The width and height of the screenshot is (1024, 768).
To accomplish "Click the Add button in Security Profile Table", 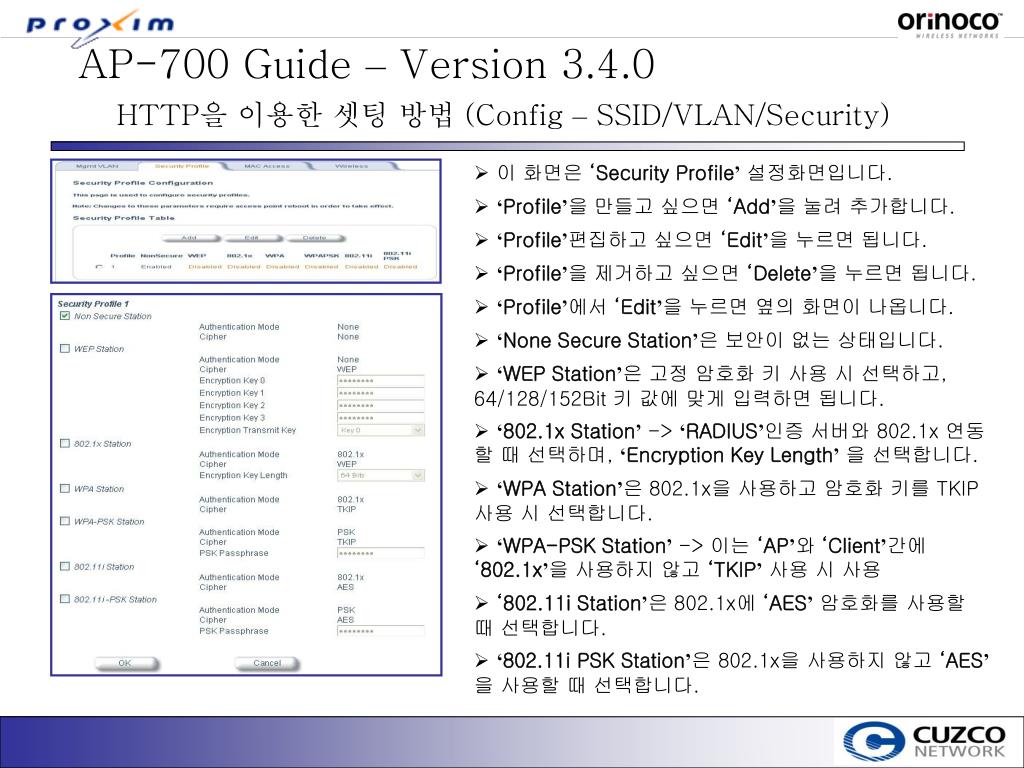I will [189, 238].
